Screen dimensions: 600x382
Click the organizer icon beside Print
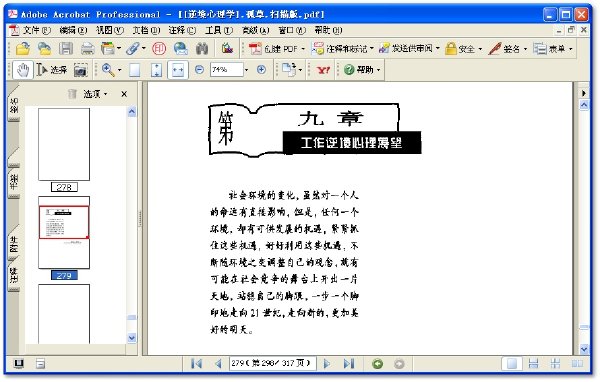pyautogui.click(x=108, y=49)
